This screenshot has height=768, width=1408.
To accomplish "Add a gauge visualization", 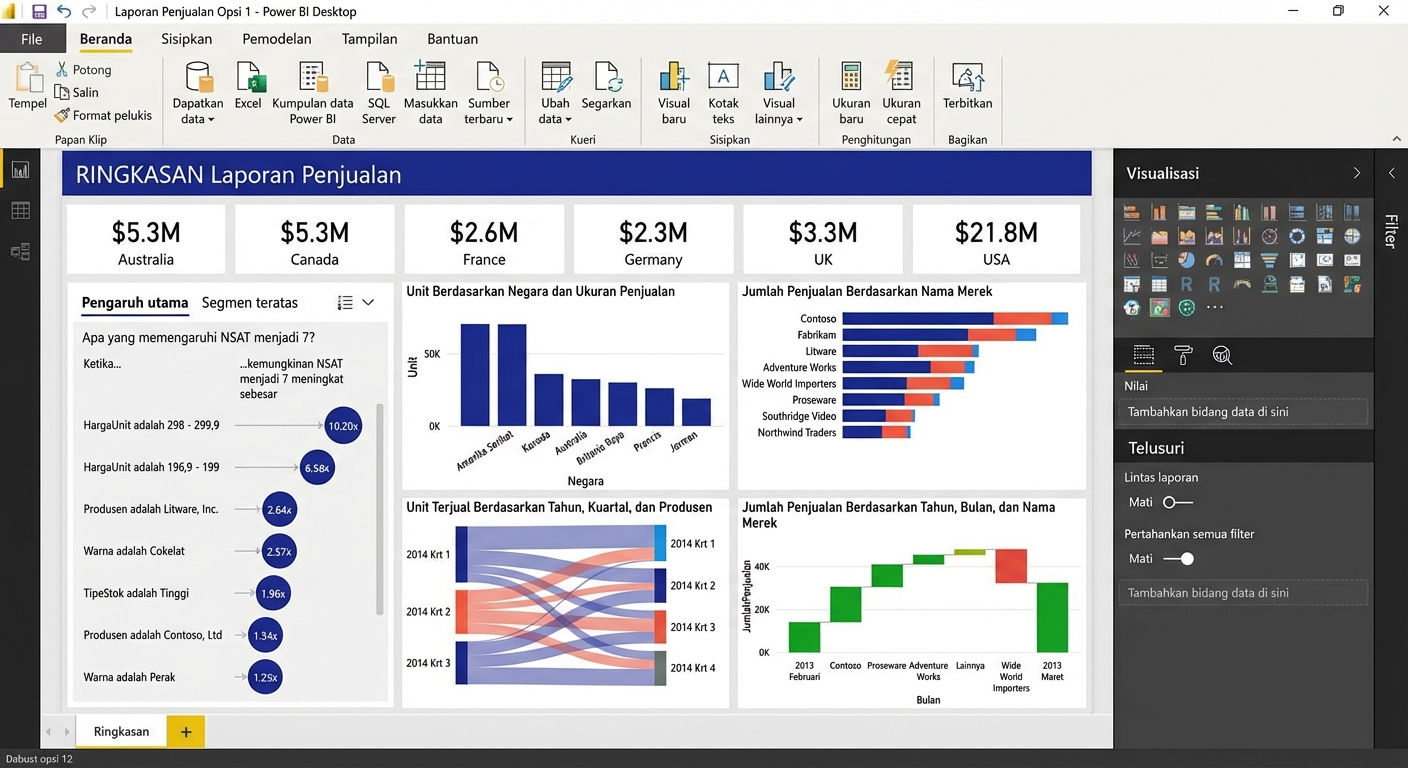I will coord(1213,260).
